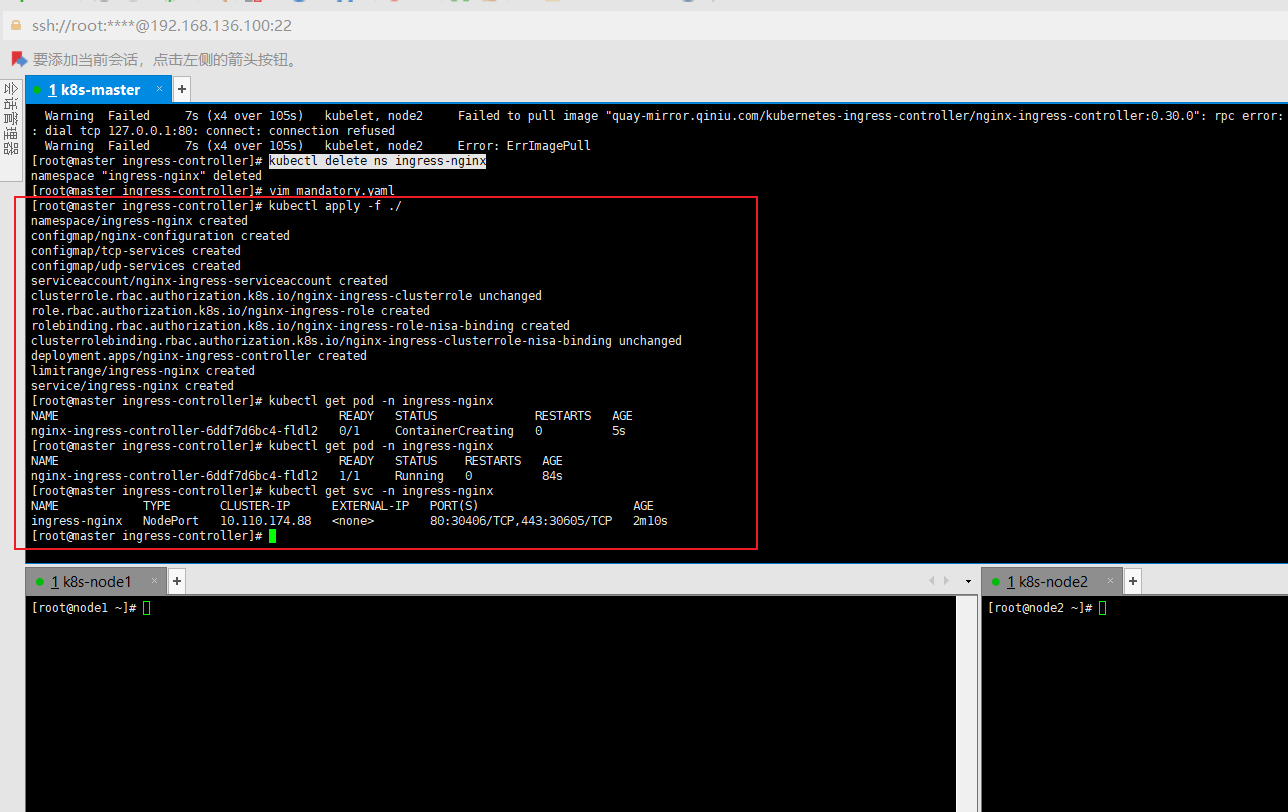Click the ports value 80:30406/TCP,443:30605/TCP
Viewport: 1288px width, 812px height.
pos(521,521)
